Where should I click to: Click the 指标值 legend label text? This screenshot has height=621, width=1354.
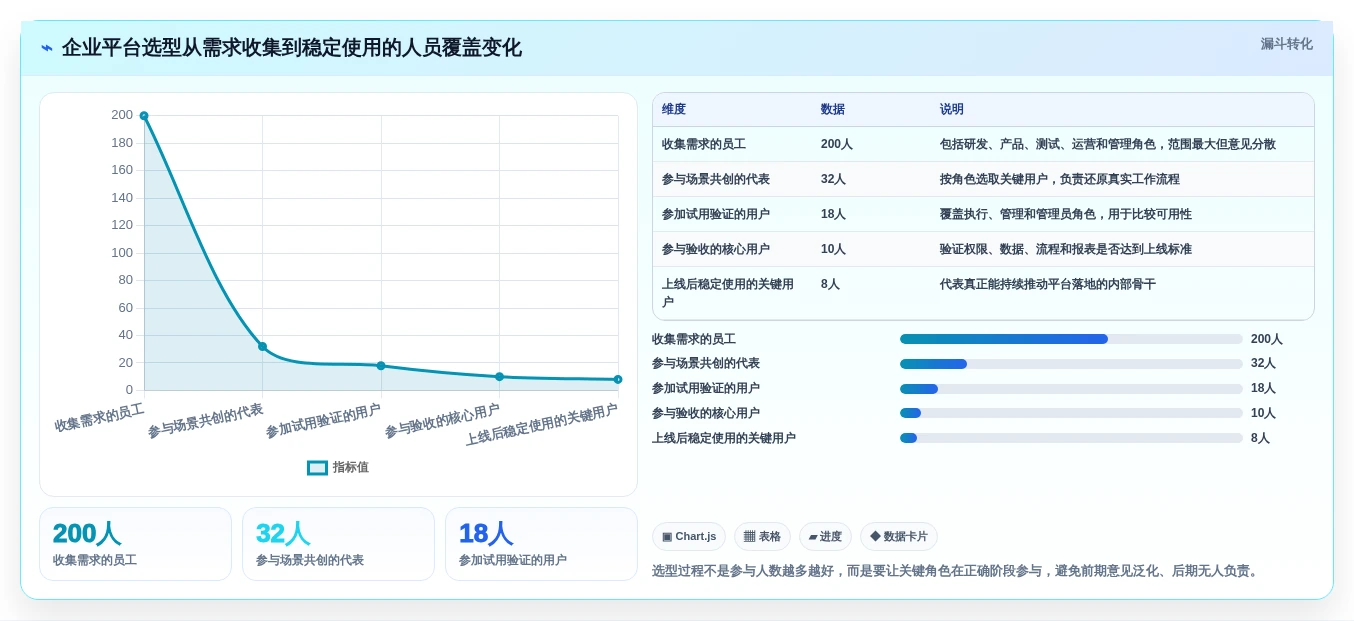pos(351,467)
